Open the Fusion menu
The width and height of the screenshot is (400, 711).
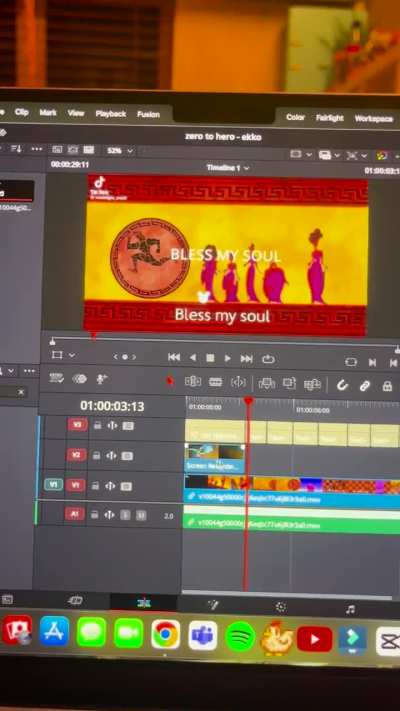[x=148, y=114]
